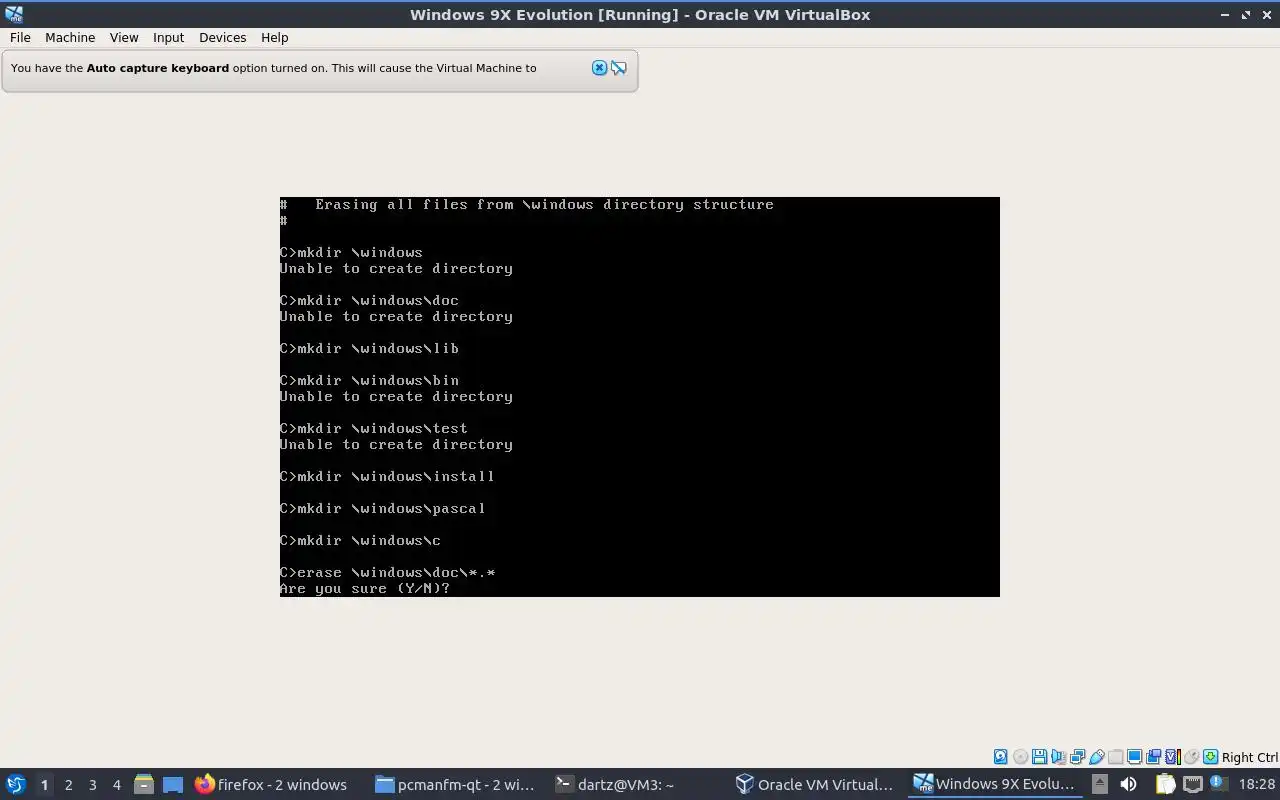Switch to virtual desktop 3
Image resolution: width=1280 pixels, height=800 pixels.
(92, 784)
